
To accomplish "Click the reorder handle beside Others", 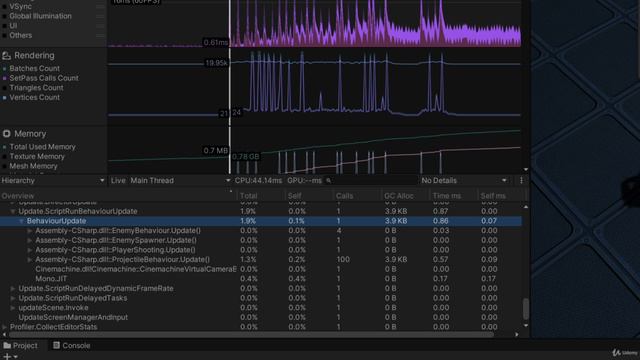I will coord(100,36).
